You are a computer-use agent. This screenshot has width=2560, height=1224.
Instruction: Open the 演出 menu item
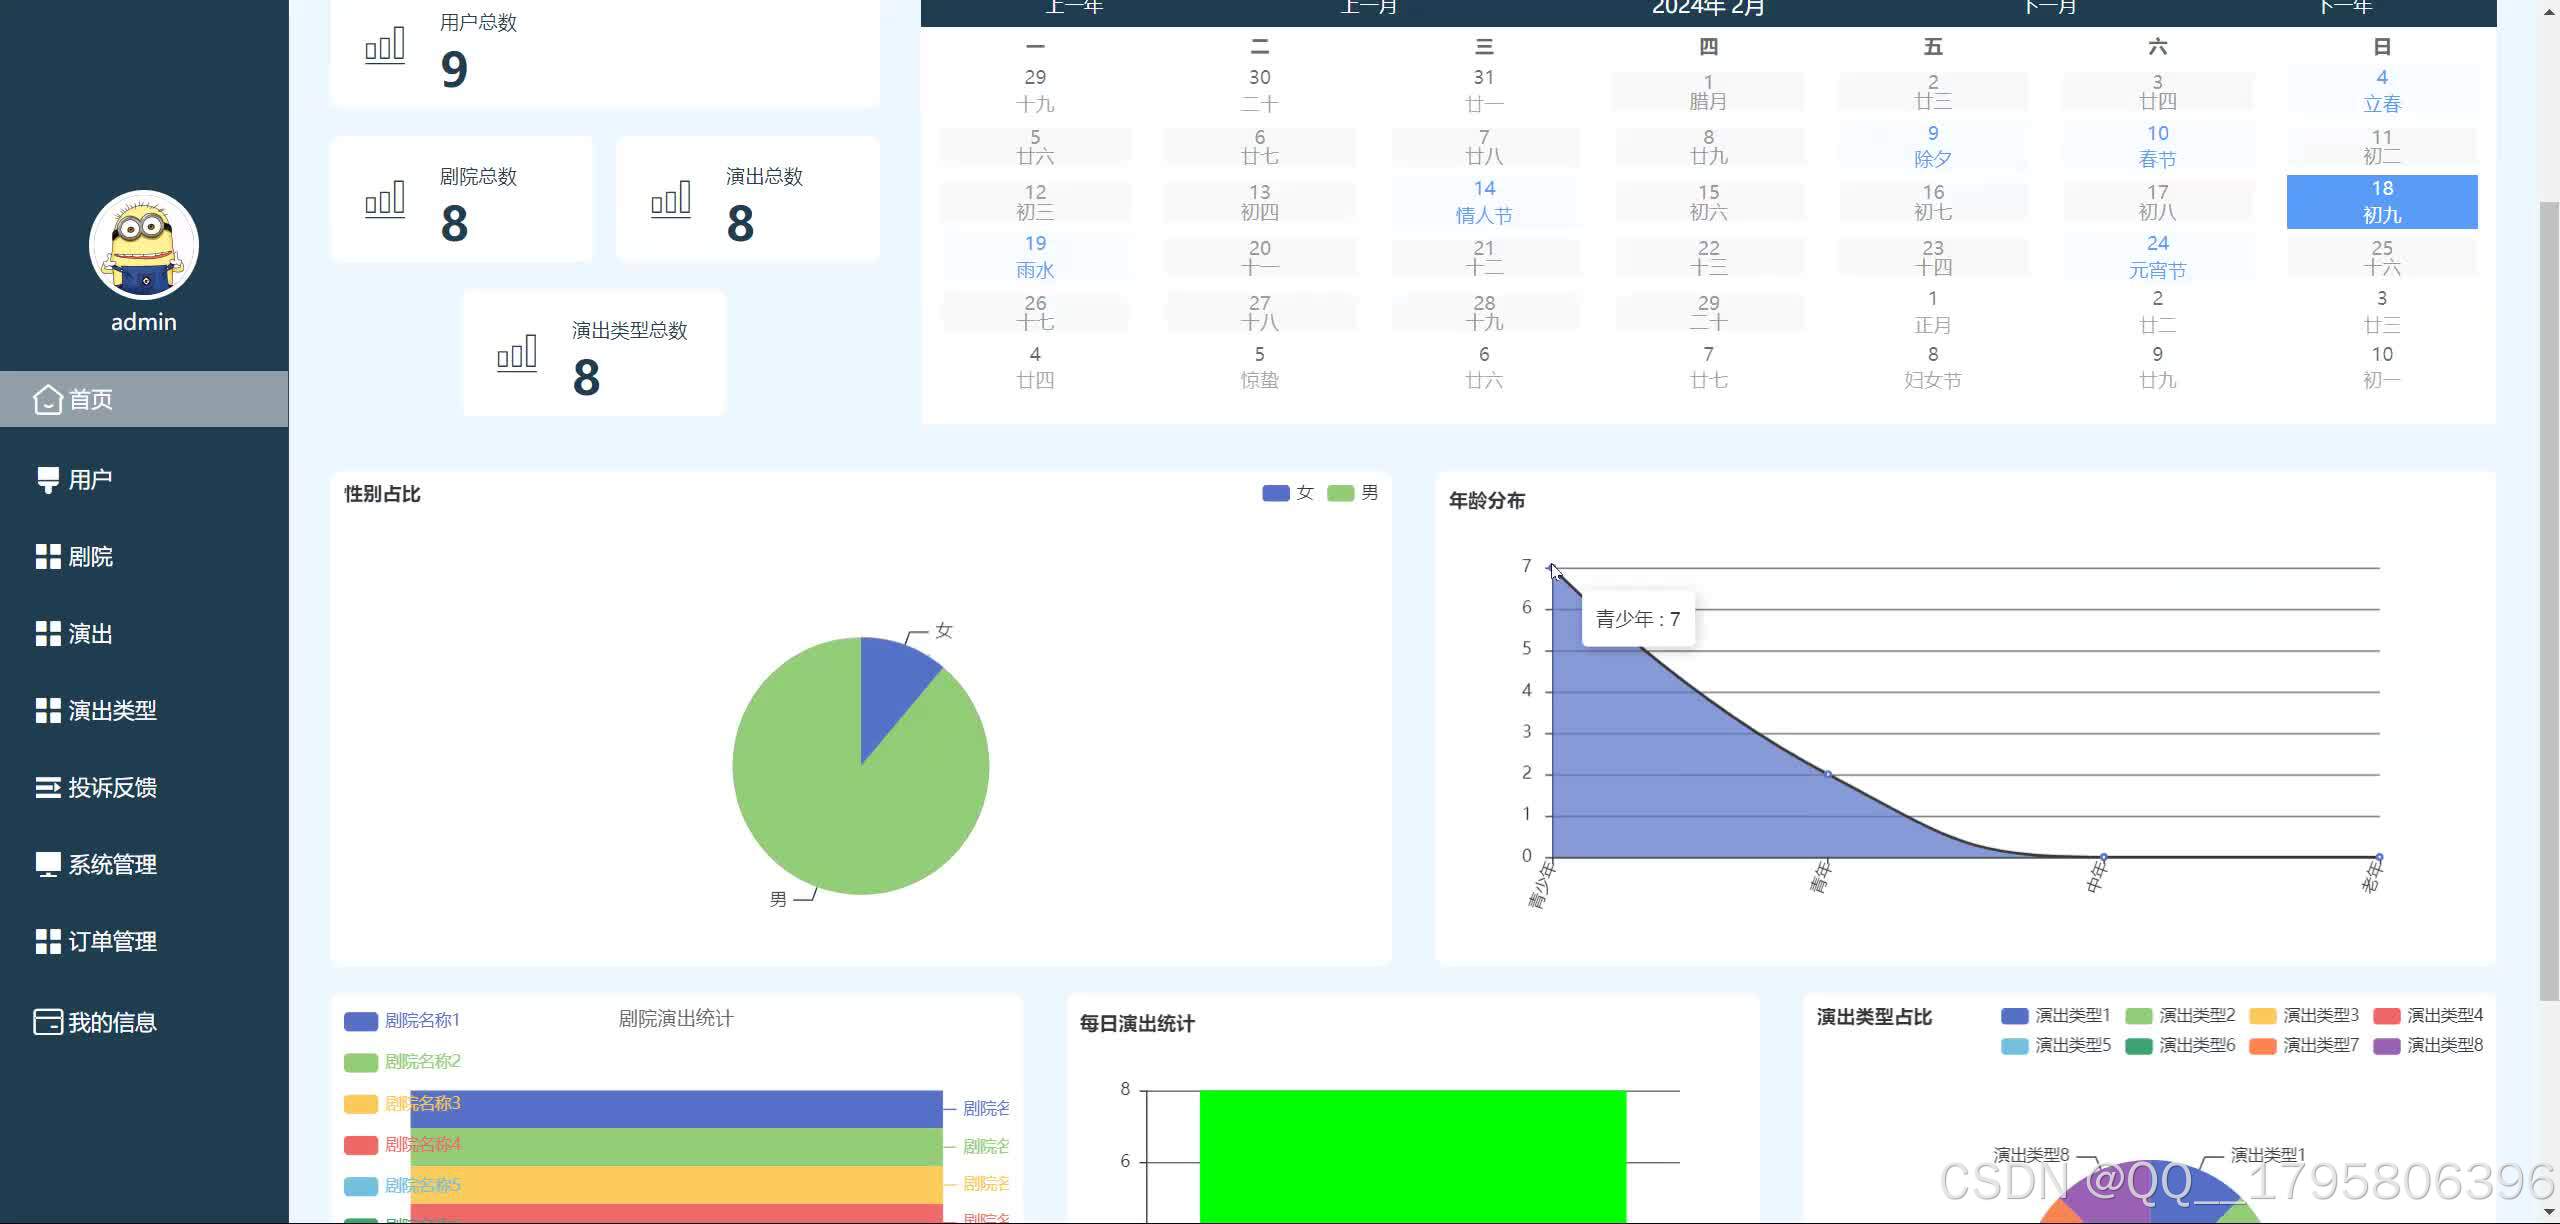[90, 634]
